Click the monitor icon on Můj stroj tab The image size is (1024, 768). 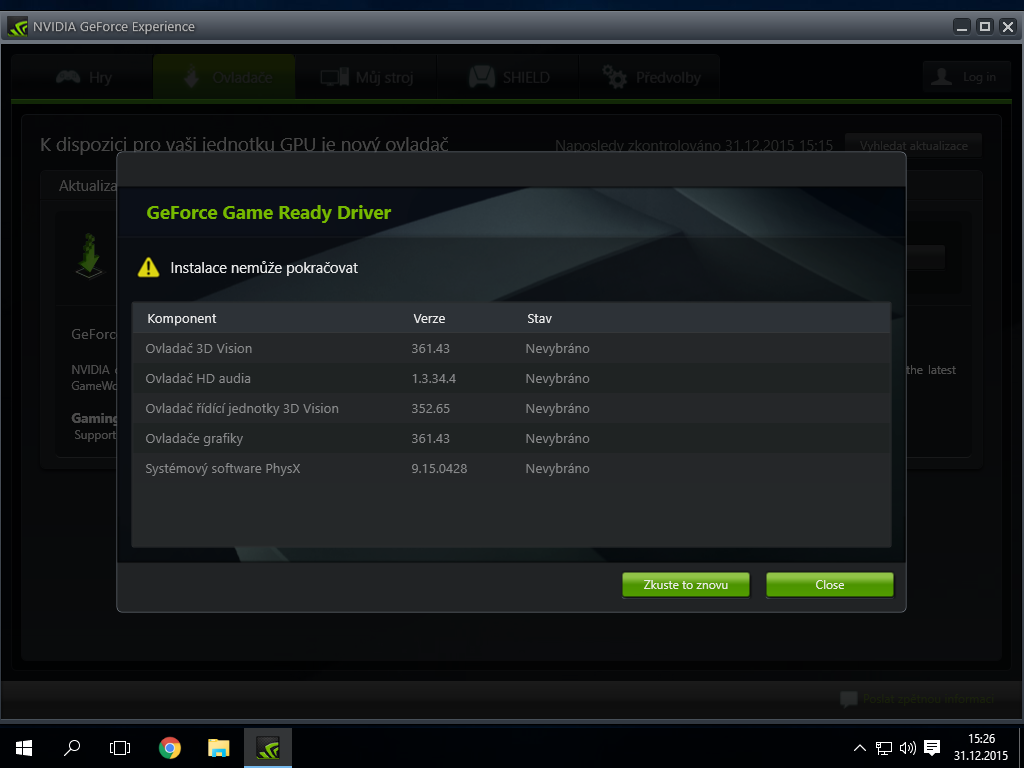pyautogui.click(x=334, y=78)
